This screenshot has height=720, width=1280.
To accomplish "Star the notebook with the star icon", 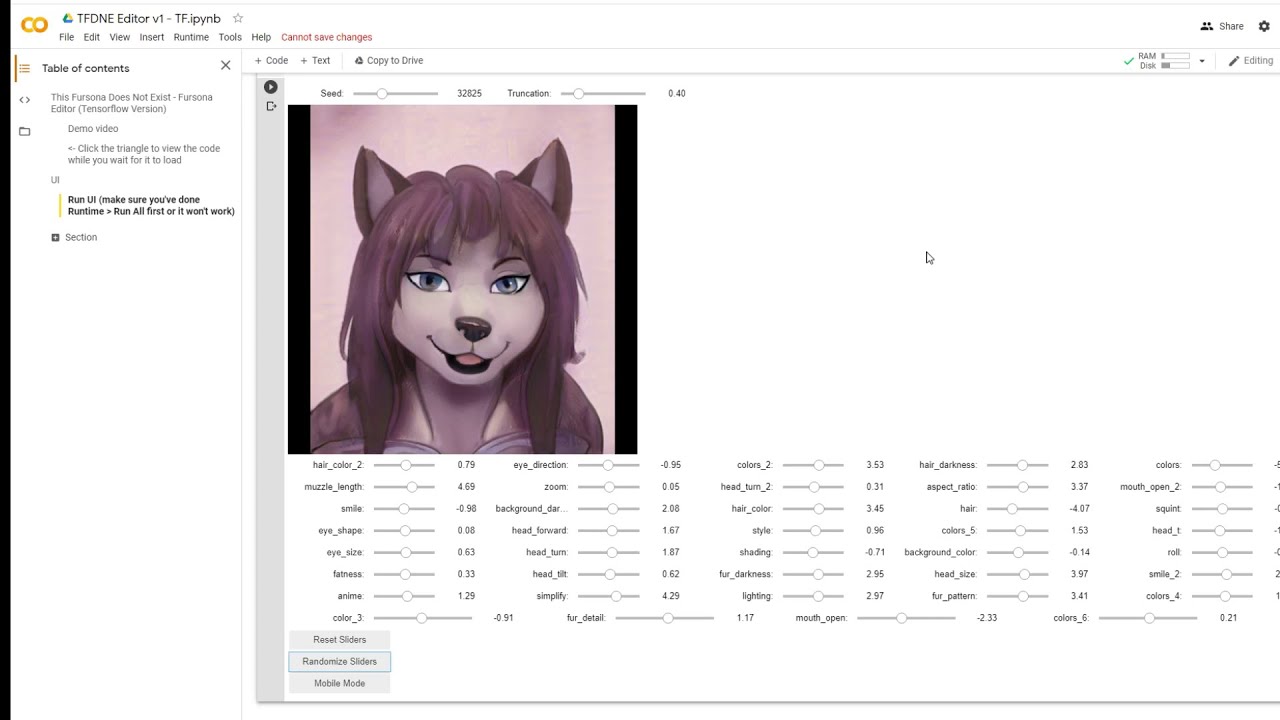I will (238, 18).
